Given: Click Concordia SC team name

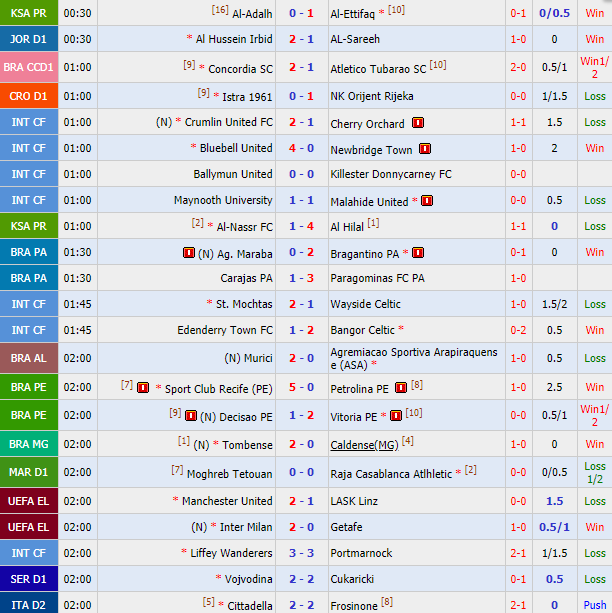Looking at the screenshot, I should 240,69.
